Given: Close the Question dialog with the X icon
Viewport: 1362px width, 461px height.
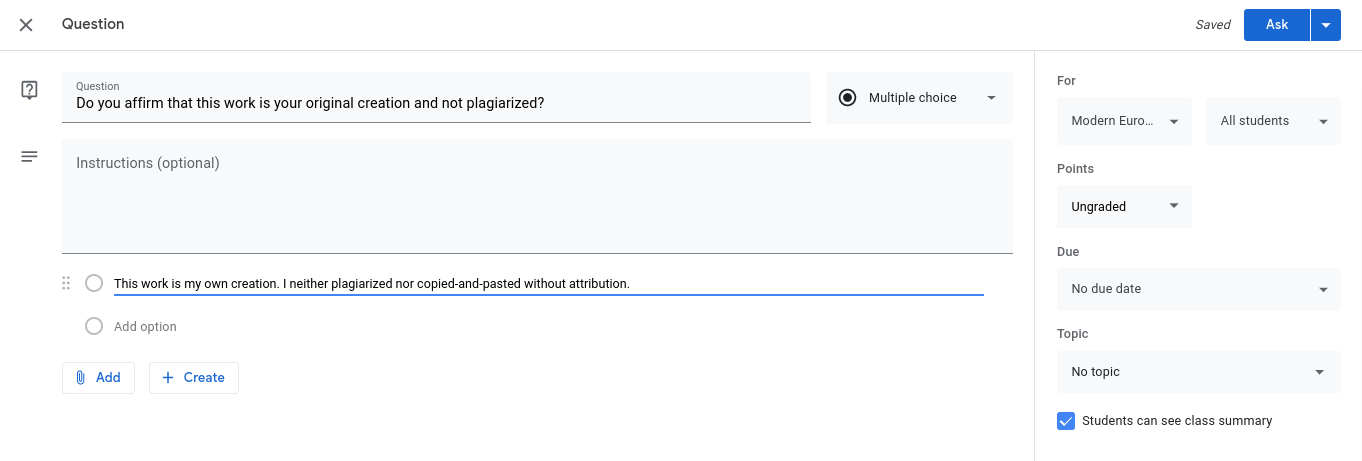Looking at the screenshot, I should [x=26, y=25].
